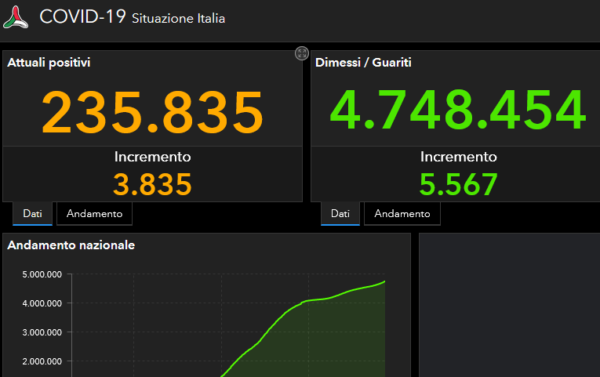Expand the Attuali positivi panel with maximize icon
Screen dimensions: 600x377
pos(302,53)
